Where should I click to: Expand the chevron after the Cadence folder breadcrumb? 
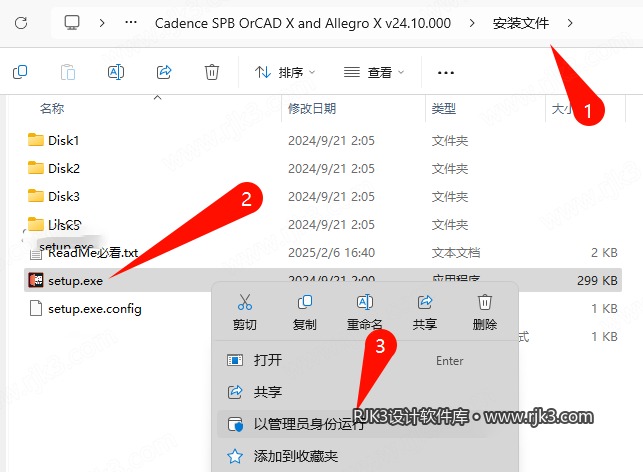472,23
